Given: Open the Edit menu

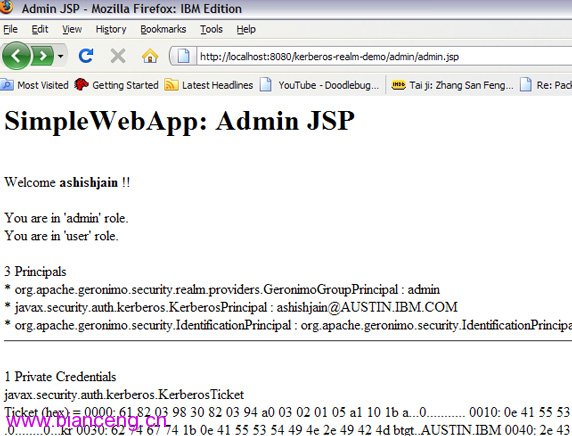Looking at the screenshot, I should pos(40,29).
